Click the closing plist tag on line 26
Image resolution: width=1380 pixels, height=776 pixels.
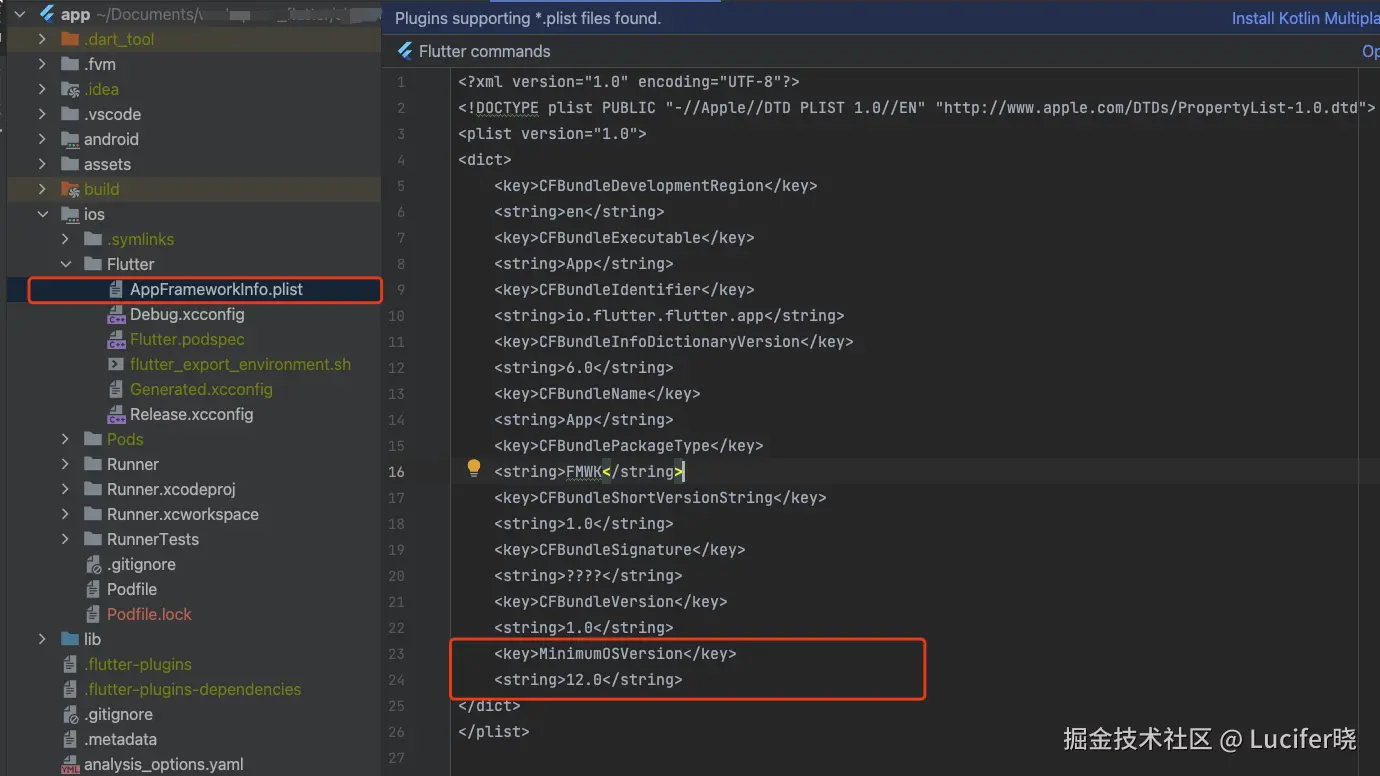pos(494,731)
